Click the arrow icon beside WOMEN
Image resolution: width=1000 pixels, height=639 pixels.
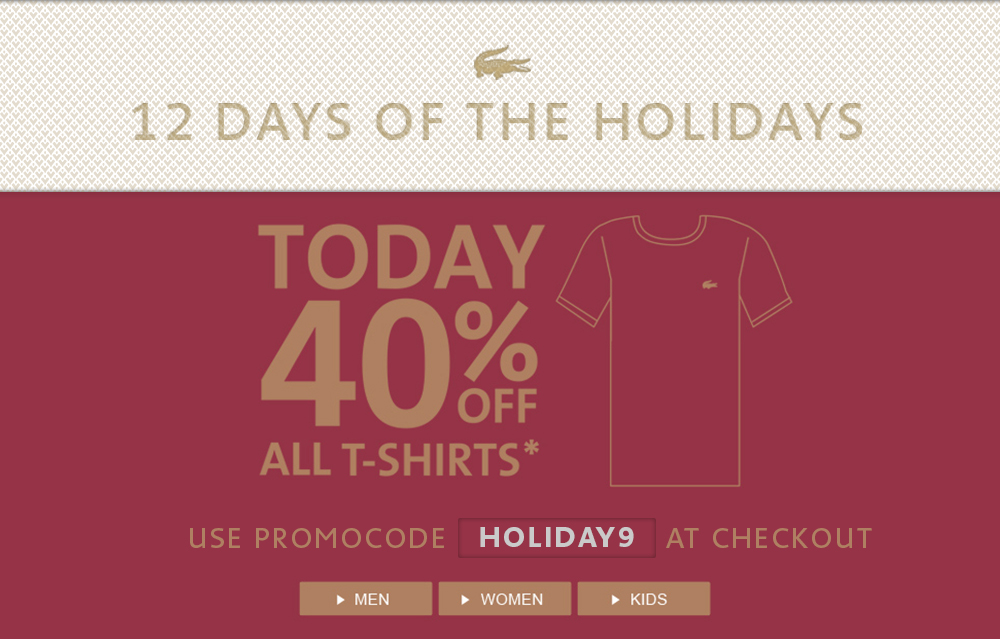(x=466, y=600)
